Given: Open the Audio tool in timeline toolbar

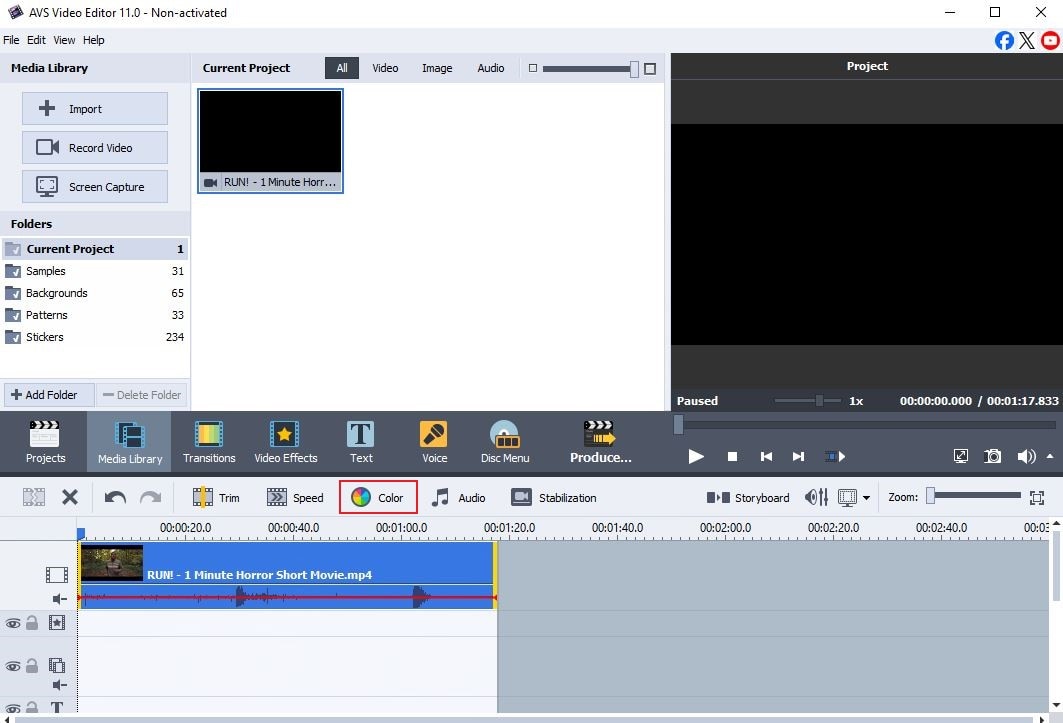Looking at the screenshot, I should coord(458,497).
